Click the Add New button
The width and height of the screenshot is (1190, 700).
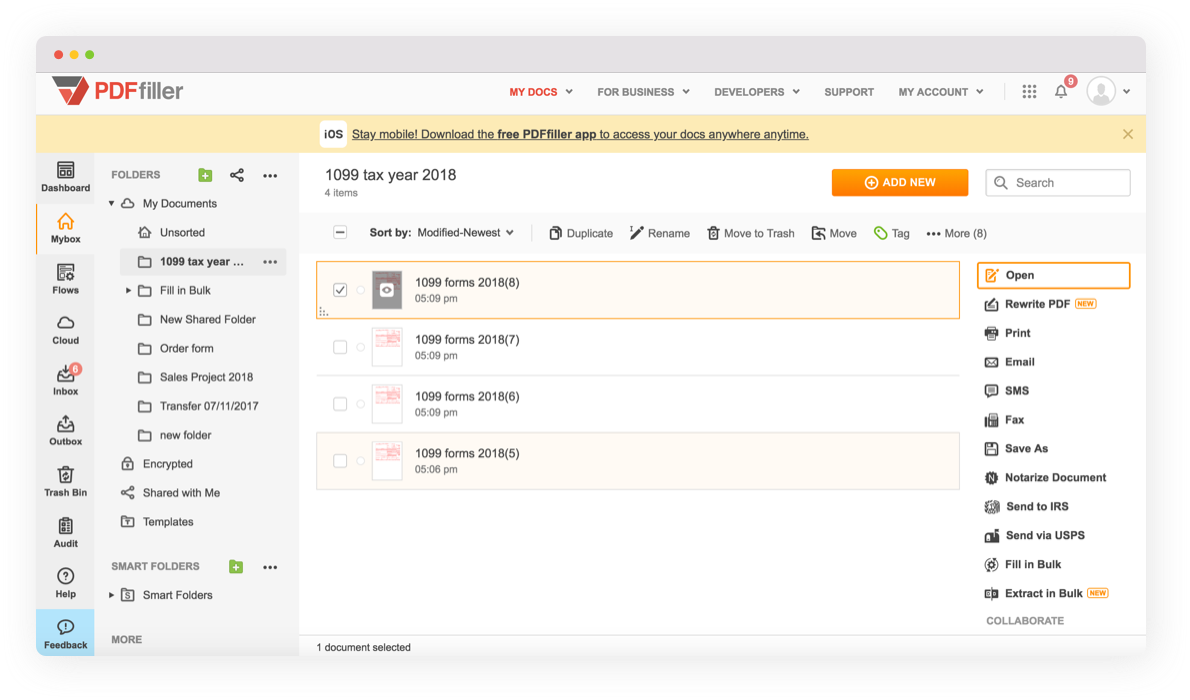[899, 182]
